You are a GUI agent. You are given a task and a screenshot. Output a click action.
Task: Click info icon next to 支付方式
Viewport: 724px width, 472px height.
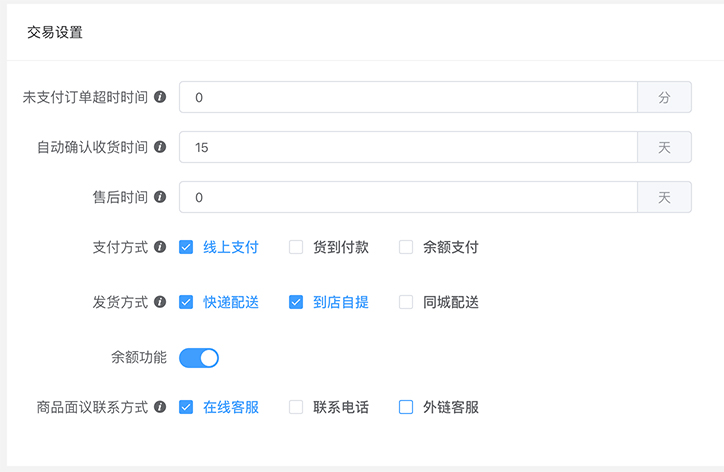point(160,247)
